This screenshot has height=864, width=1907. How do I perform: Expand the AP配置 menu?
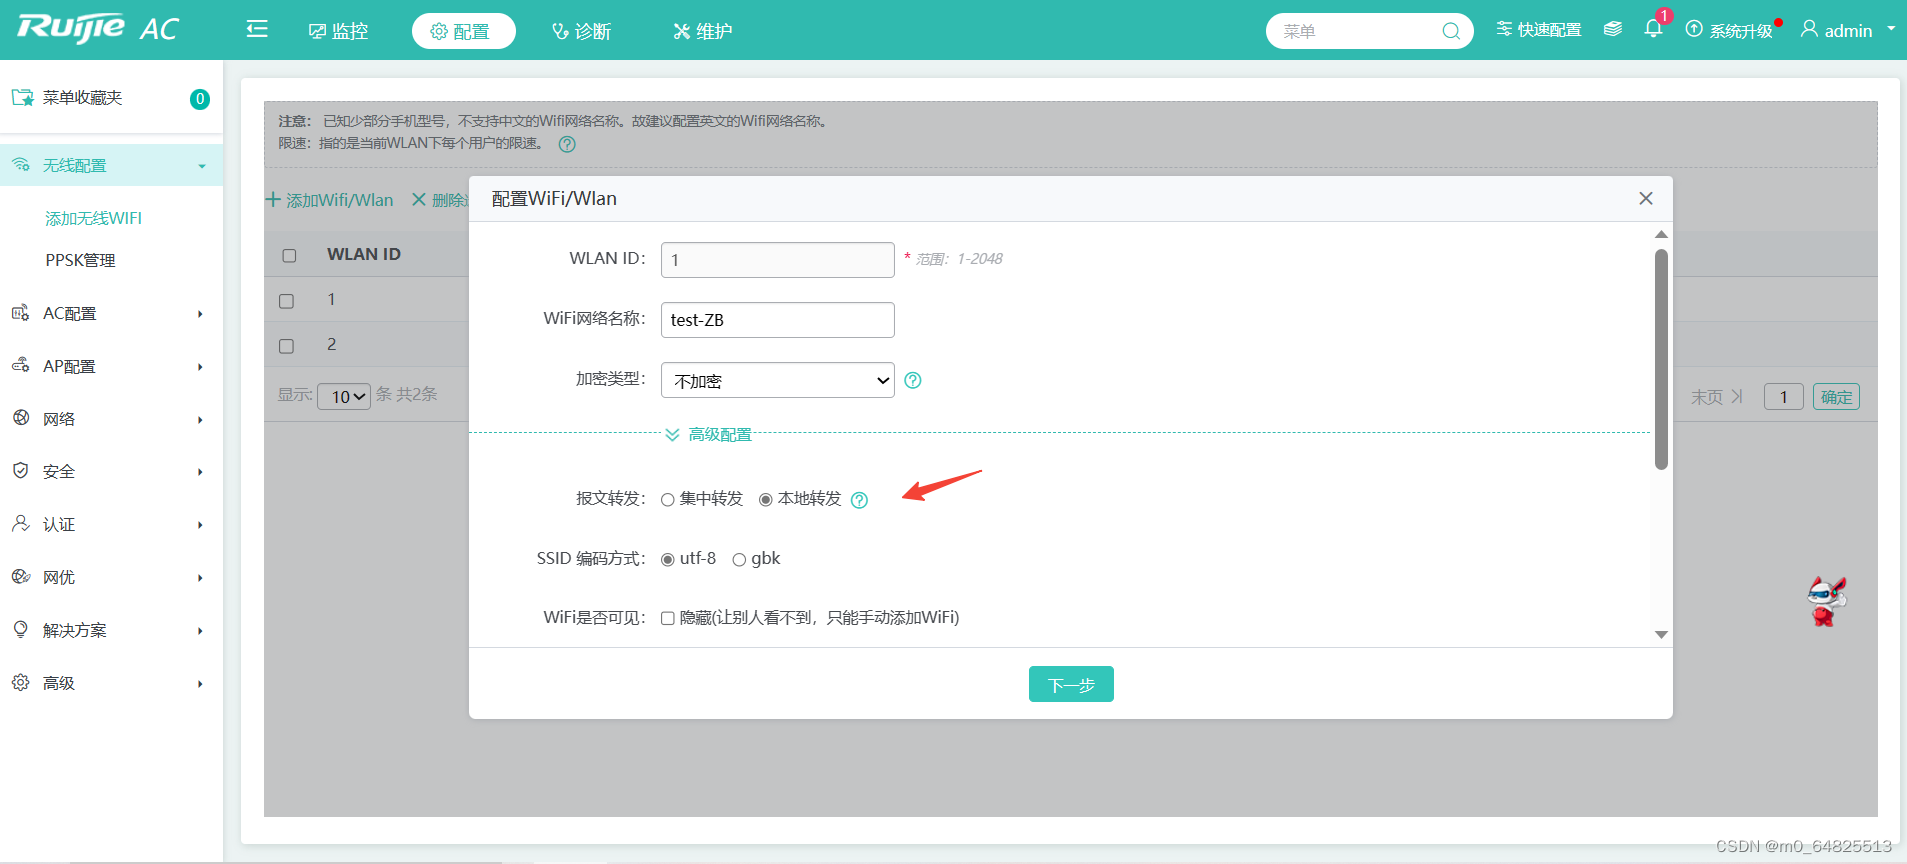tap(200, 367)
